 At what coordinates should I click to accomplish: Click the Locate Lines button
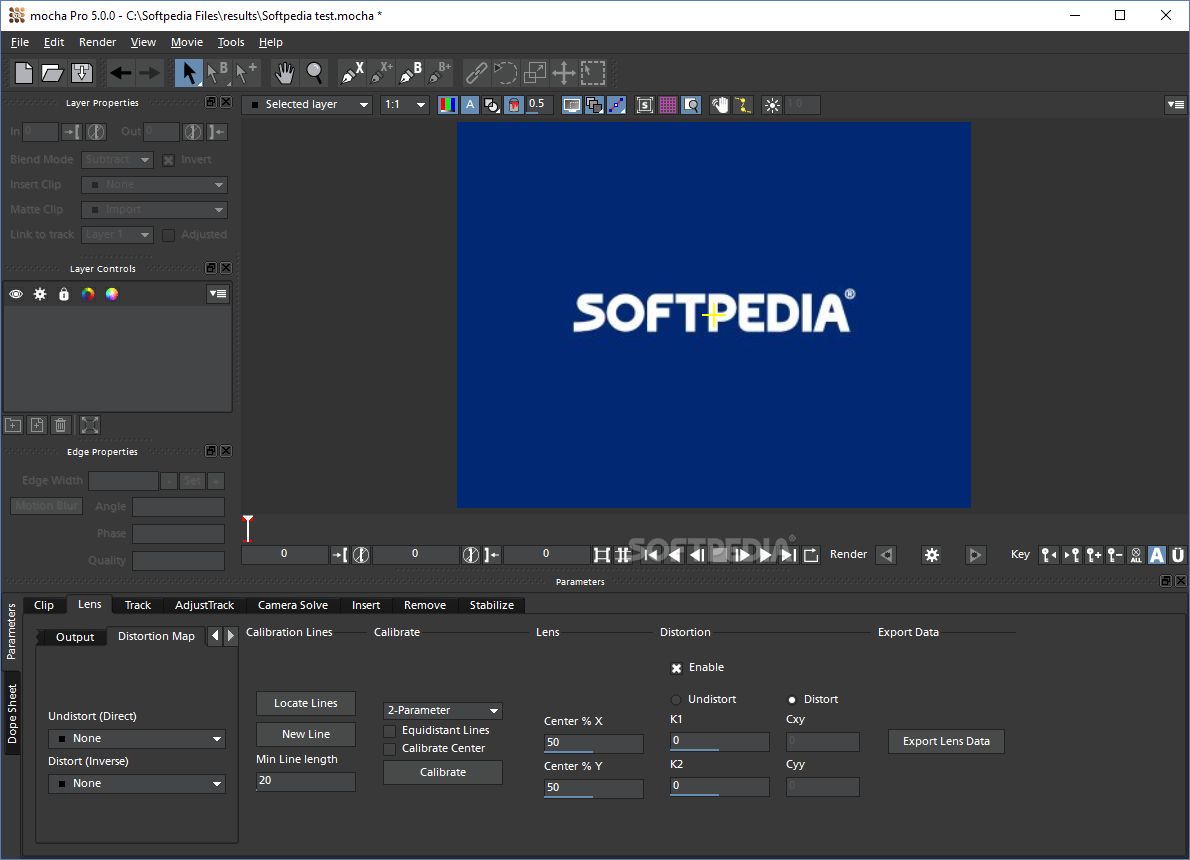pyautogui.click(x=306, y=704)
